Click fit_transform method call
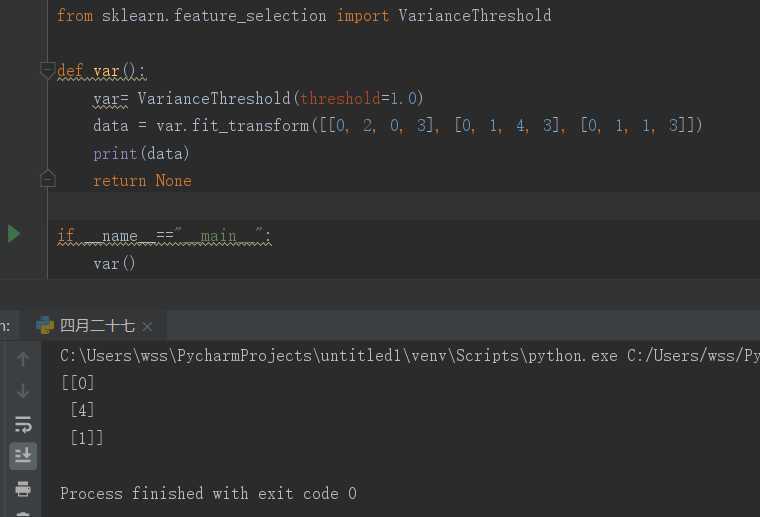Screen dimensions: 760x517 pyautogui.click(x=251, y=126)
